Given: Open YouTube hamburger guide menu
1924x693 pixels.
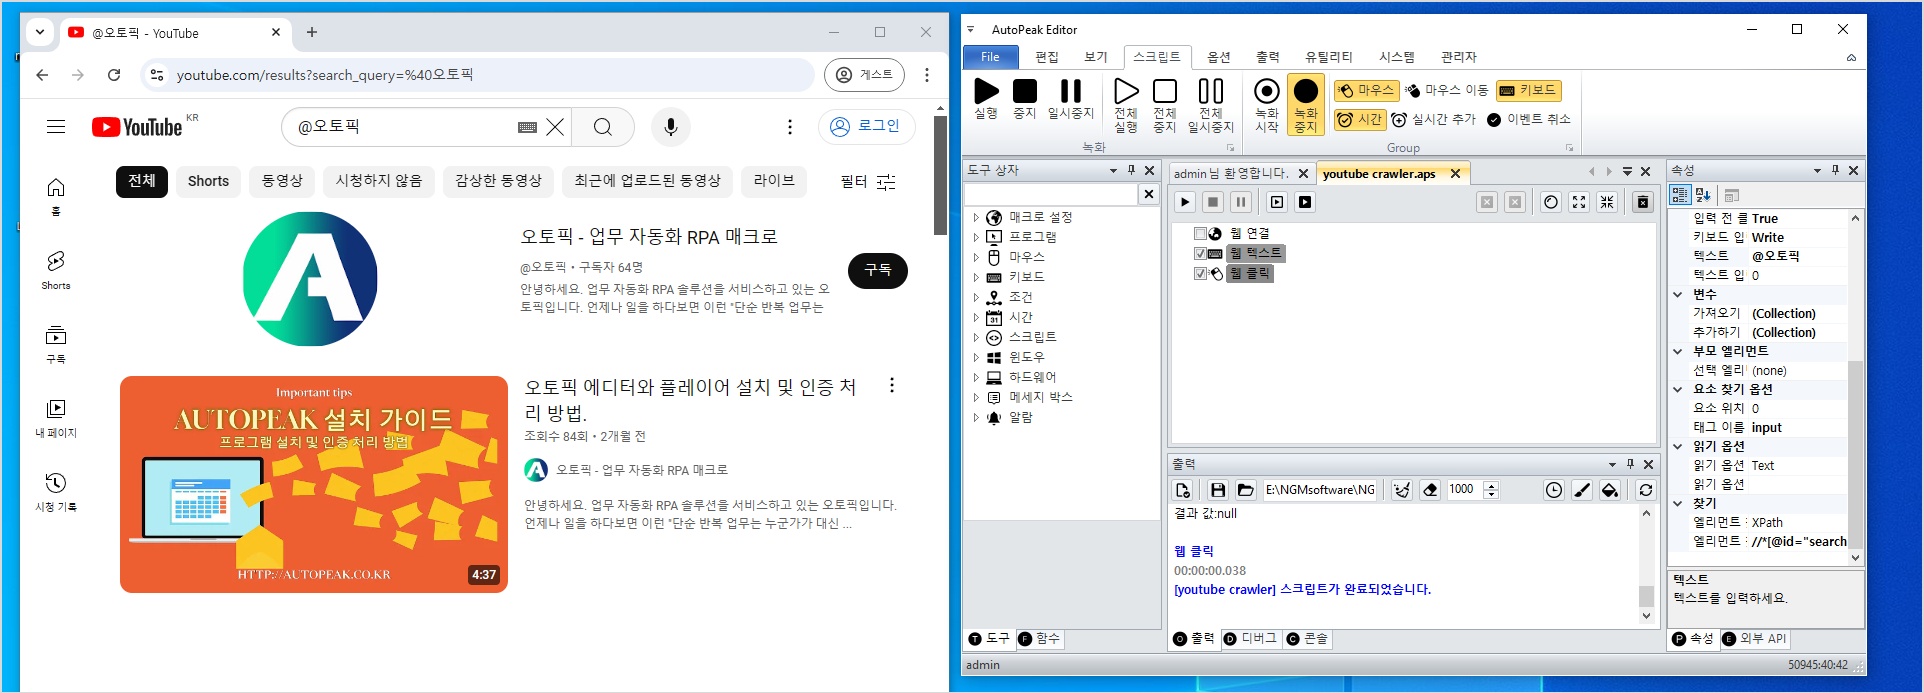Looking at the screenshot, I should tap(56, 127).
